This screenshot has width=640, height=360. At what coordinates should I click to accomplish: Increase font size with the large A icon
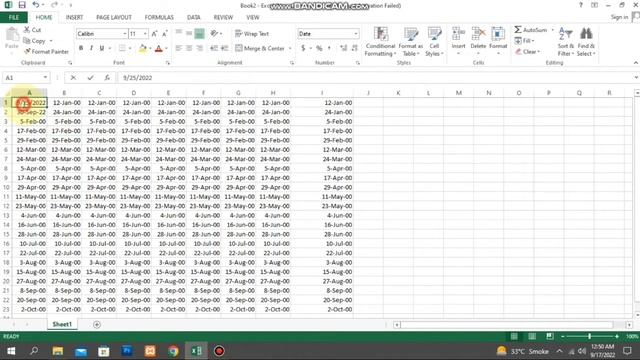pyautogui.click(x=154, y=33)
